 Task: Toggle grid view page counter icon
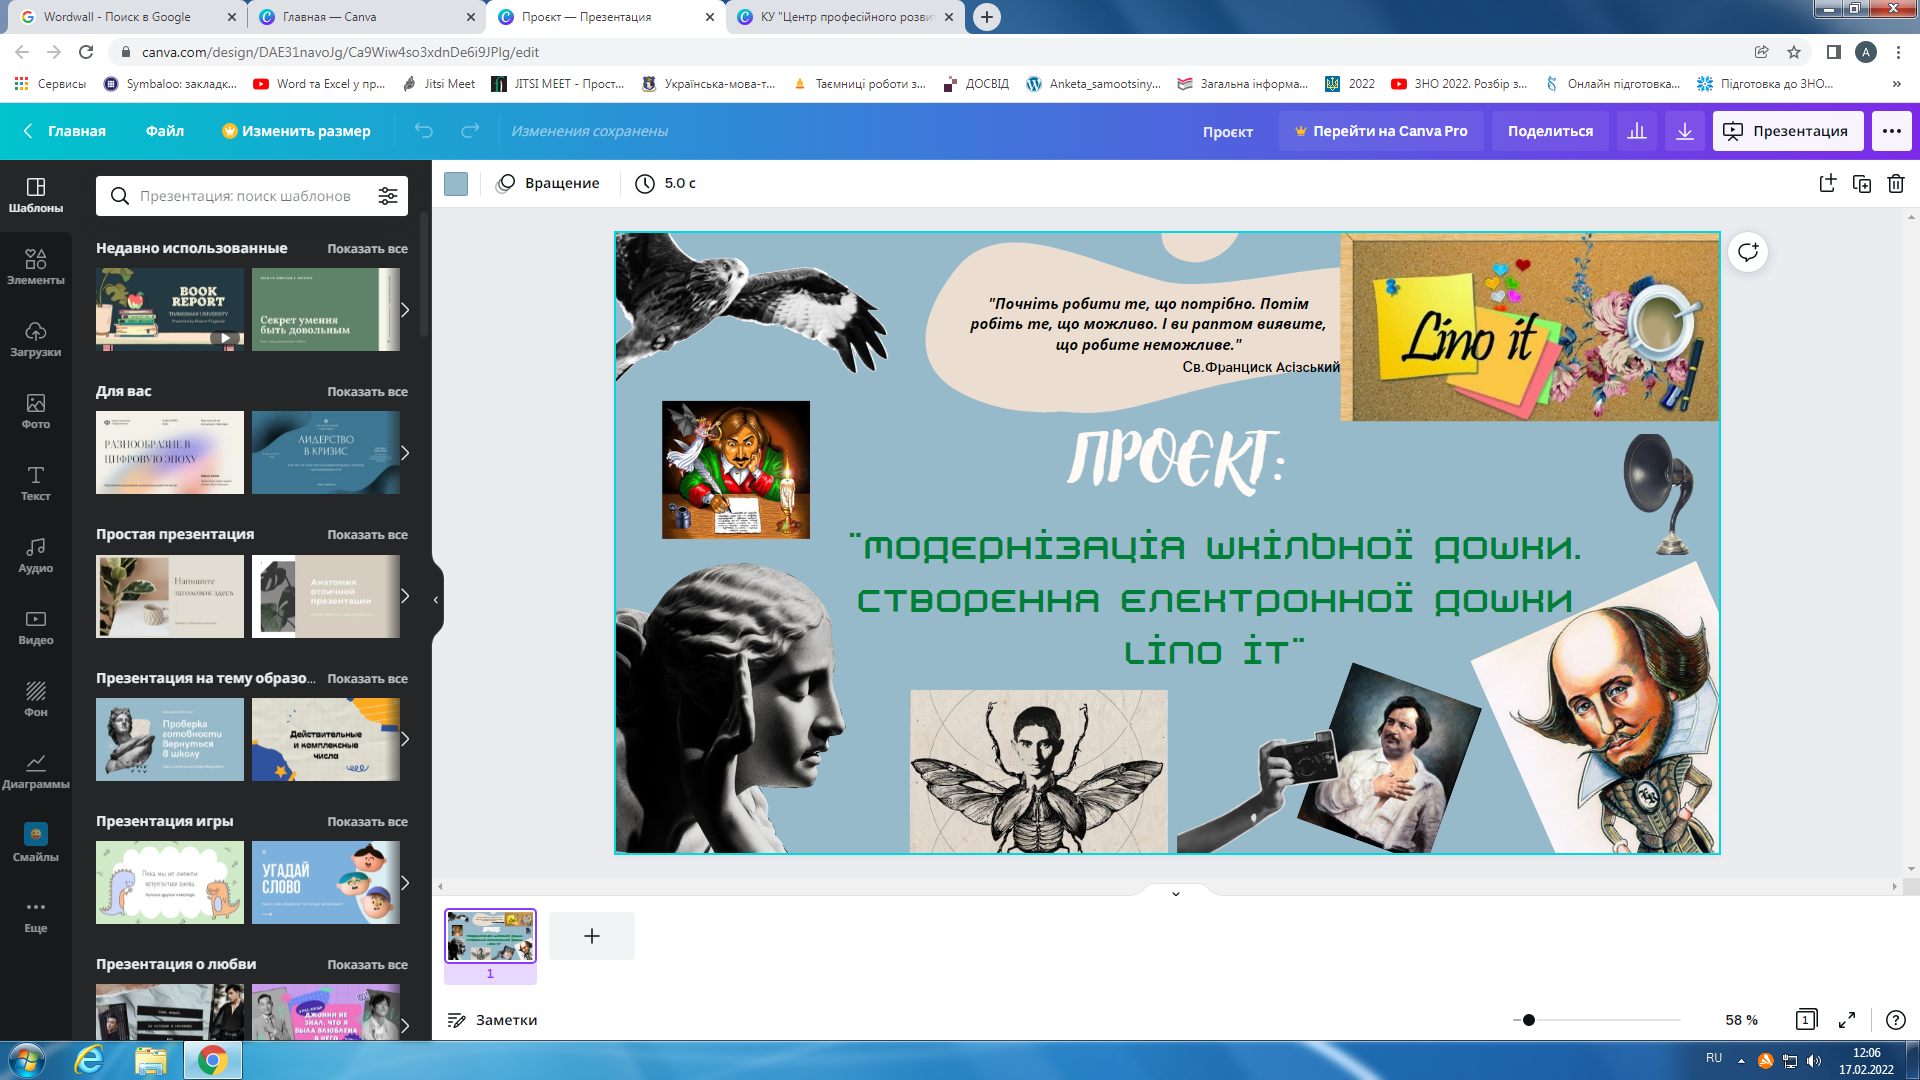tap(1806, 1019)
